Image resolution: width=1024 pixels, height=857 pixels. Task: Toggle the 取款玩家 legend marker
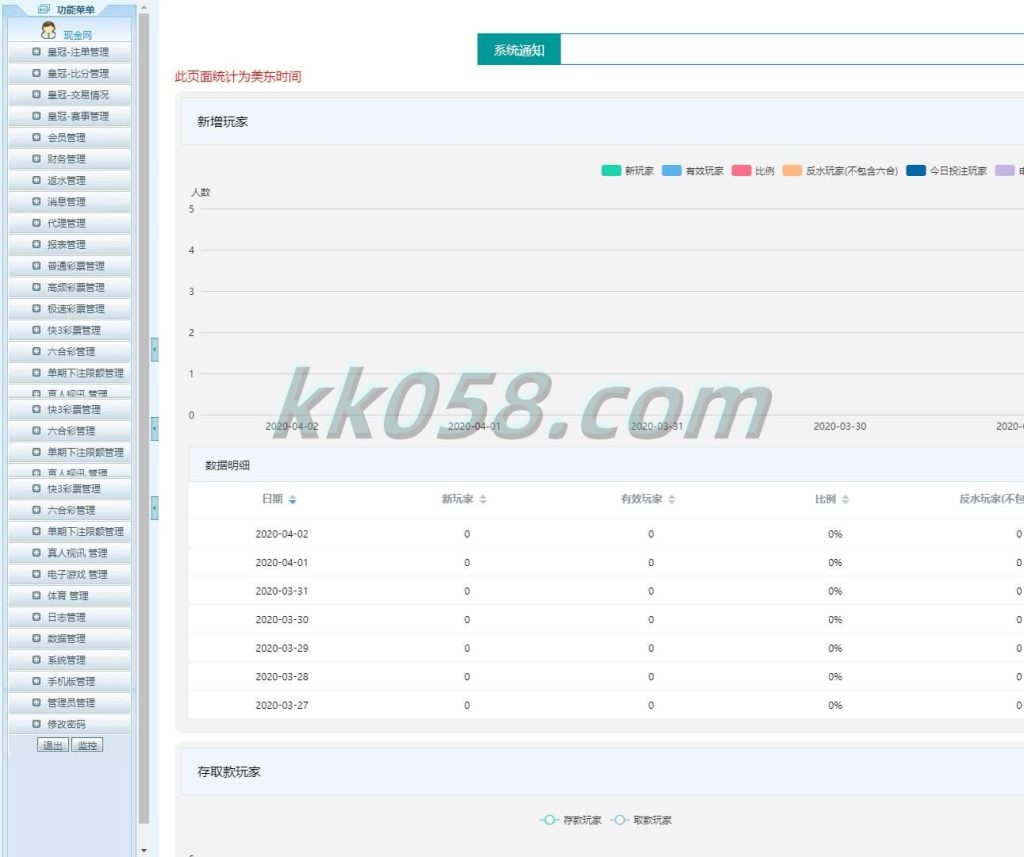point(619,820)
